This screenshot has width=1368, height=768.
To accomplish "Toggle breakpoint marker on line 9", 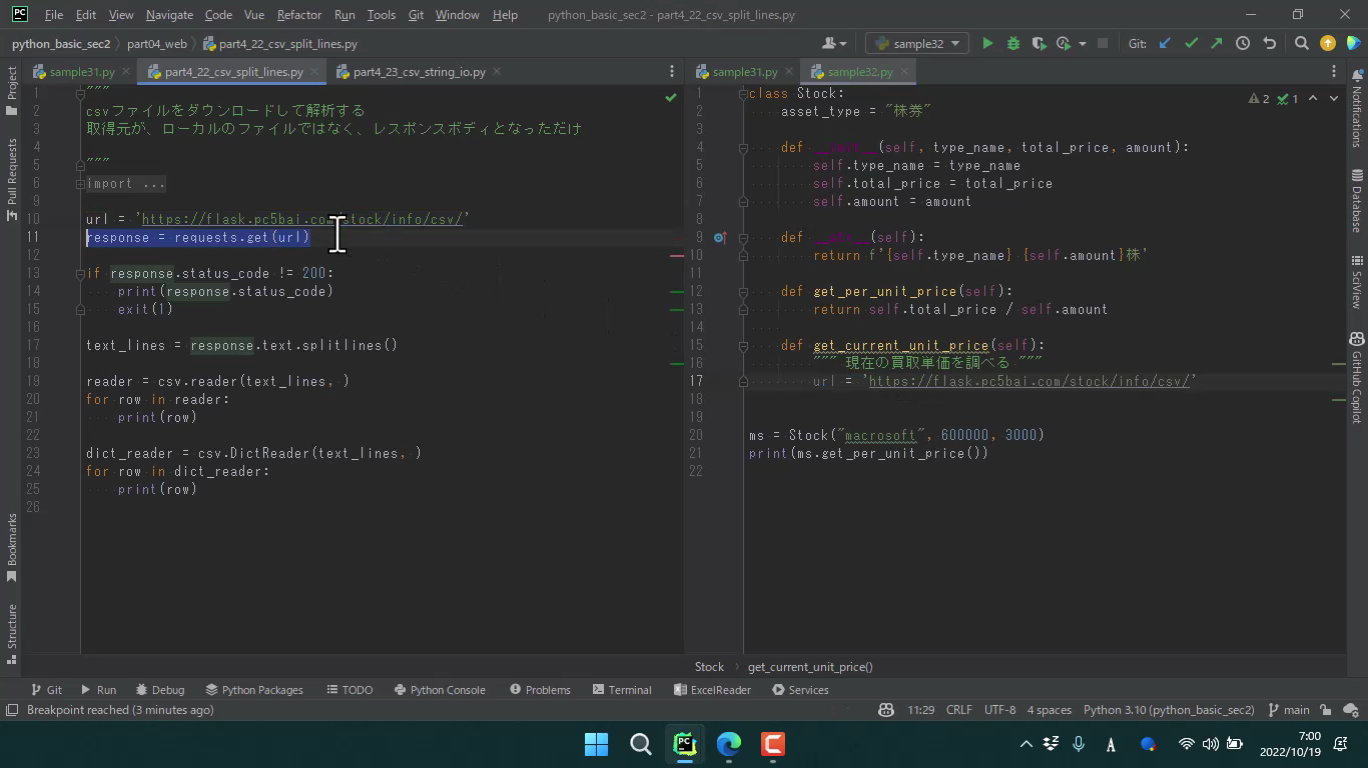I will click(x=719, y=238).
